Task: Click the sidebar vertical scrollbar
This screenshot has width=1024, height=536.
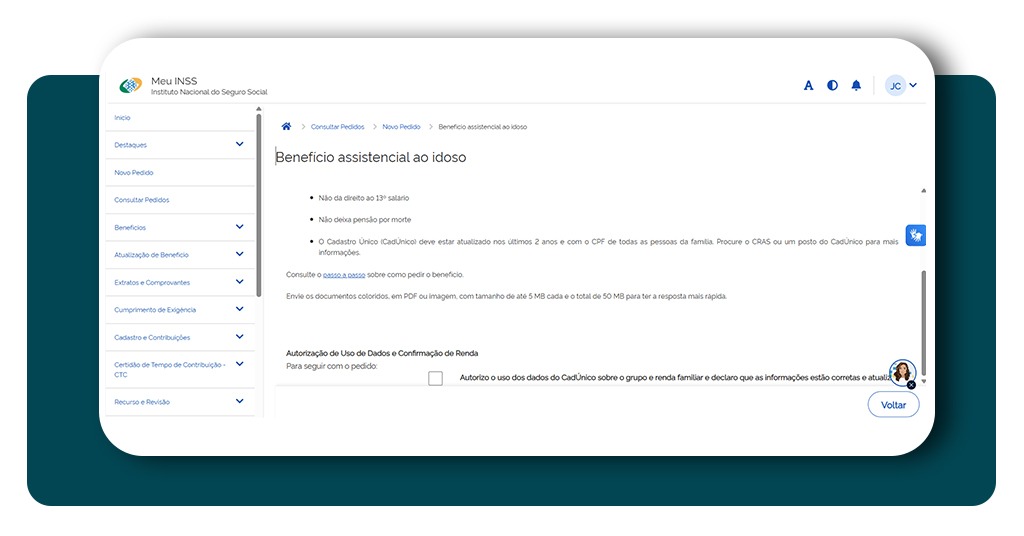Action: [259, 206]
